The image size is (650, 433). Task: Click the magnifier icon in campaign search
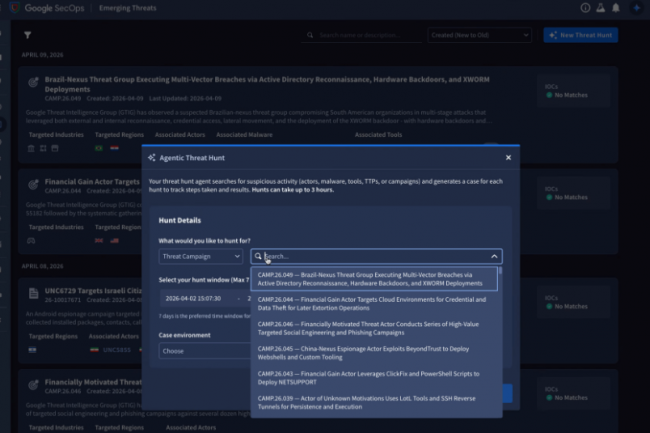coord(259,256)
